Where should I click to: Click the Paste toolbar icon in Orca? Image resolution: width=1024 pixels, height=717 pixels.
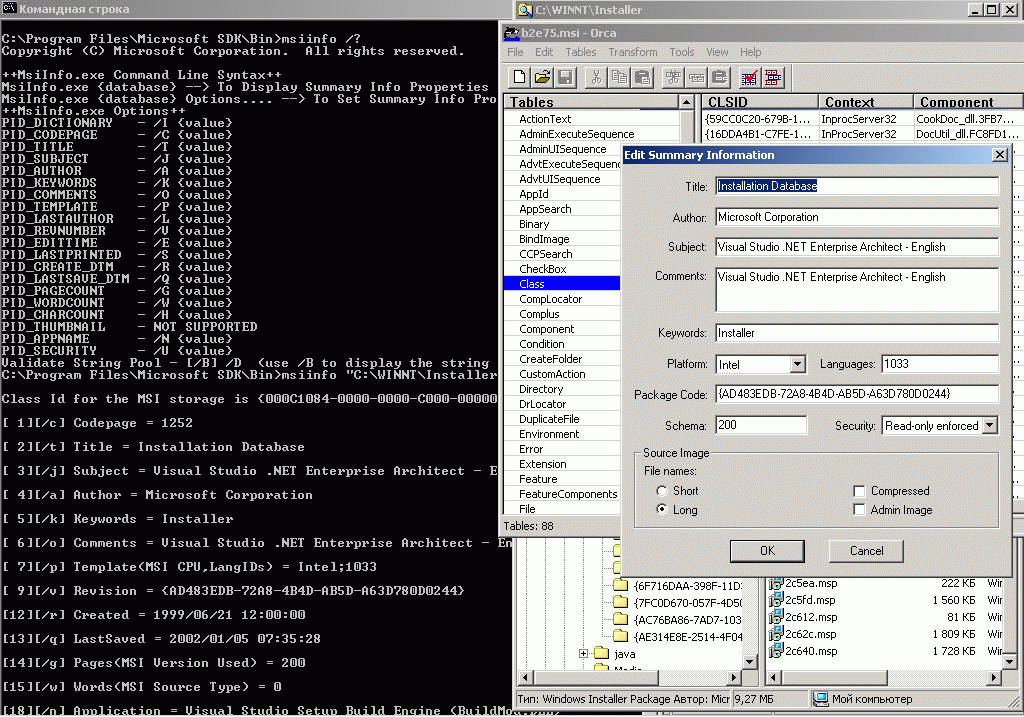point(643,78)
